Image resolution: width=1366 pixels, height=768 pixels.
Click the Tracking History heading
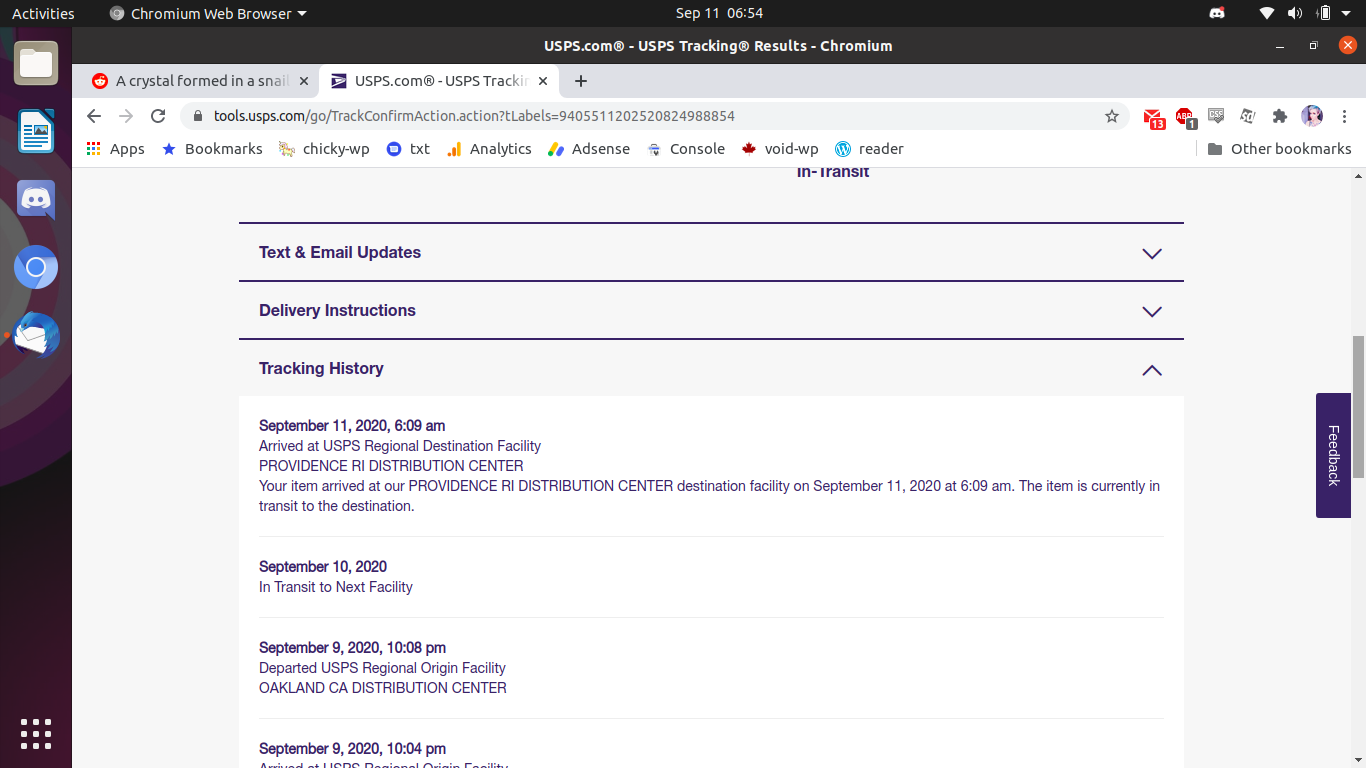click(x=321, y=369)
